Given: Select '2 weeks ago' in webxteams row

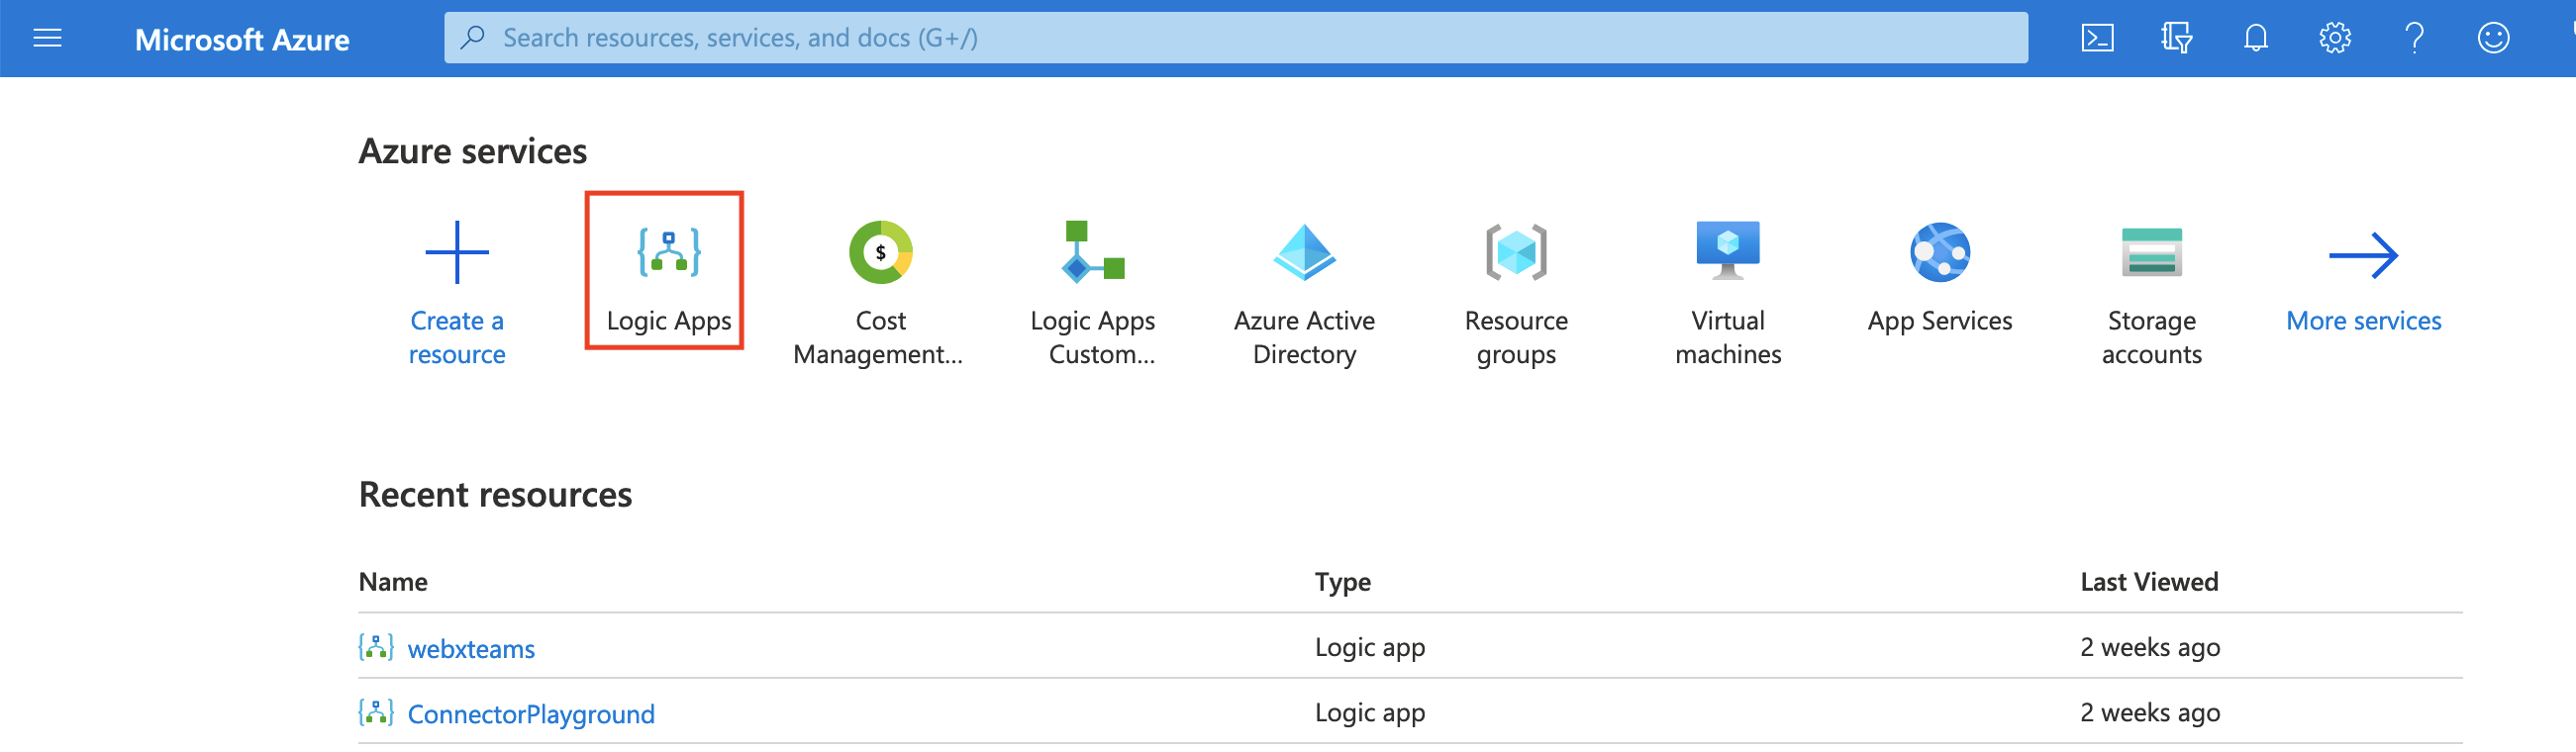Looking at the screenshot, I should [2150, 648].
